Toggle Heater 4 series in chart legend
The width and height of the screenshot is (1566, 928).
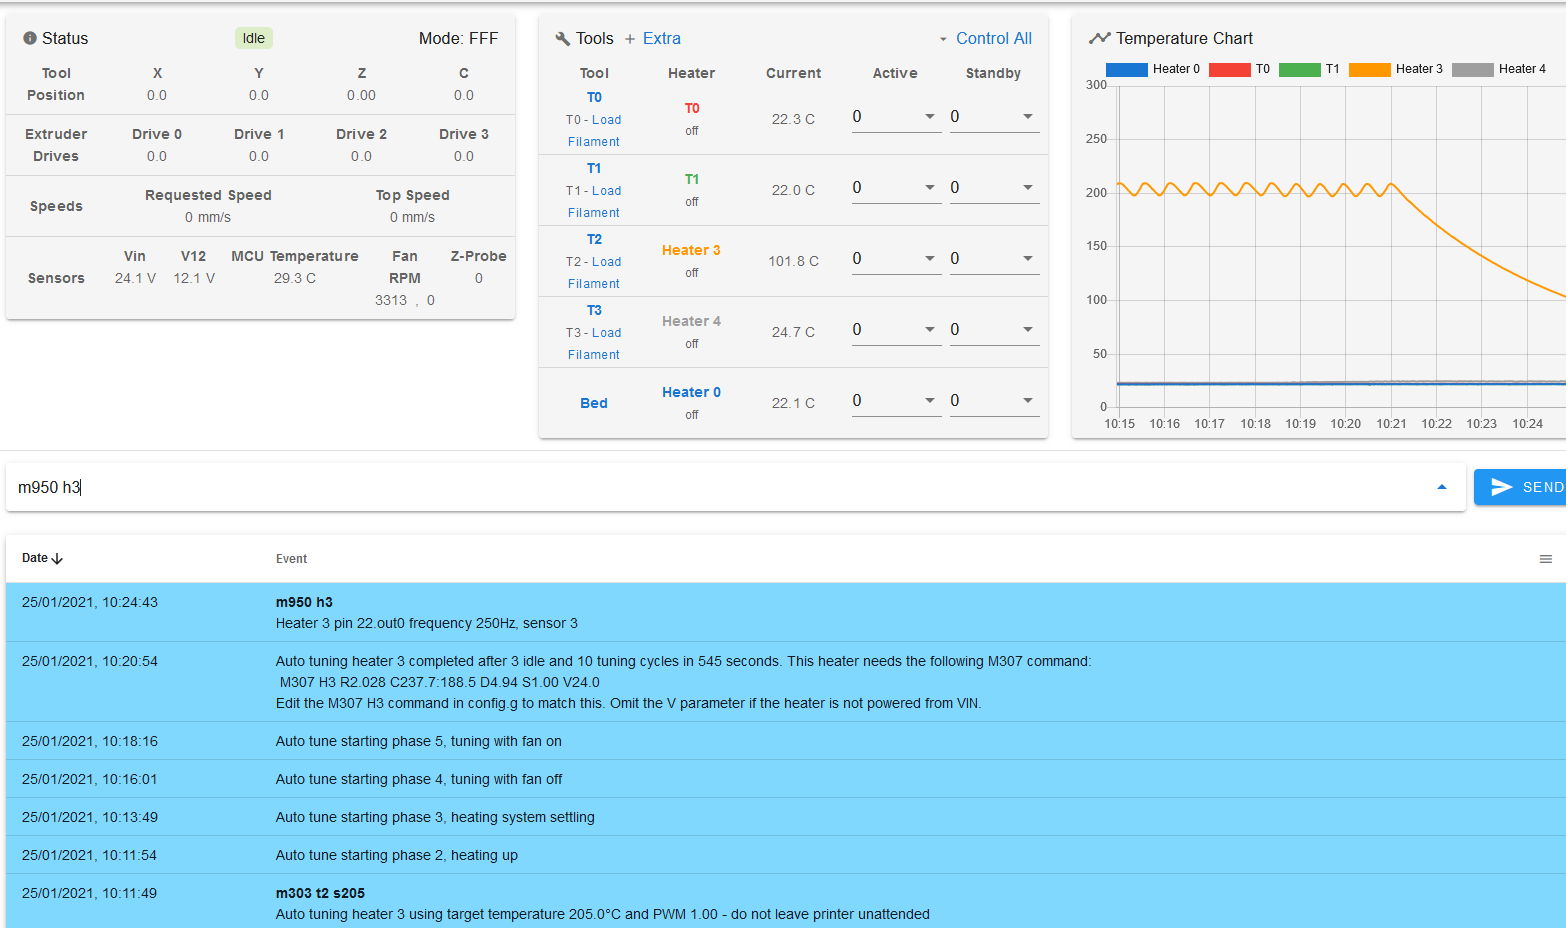point(1499,69)
